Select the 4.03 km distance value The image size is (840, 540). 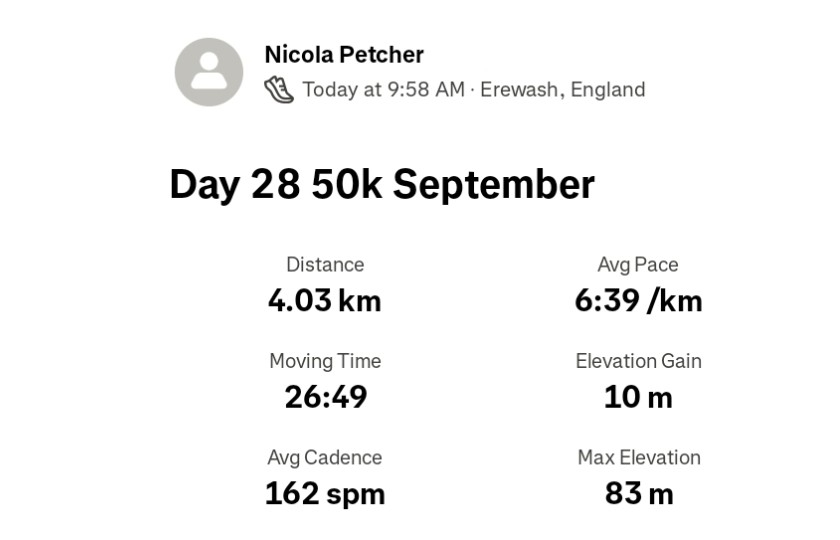[324, 301]
